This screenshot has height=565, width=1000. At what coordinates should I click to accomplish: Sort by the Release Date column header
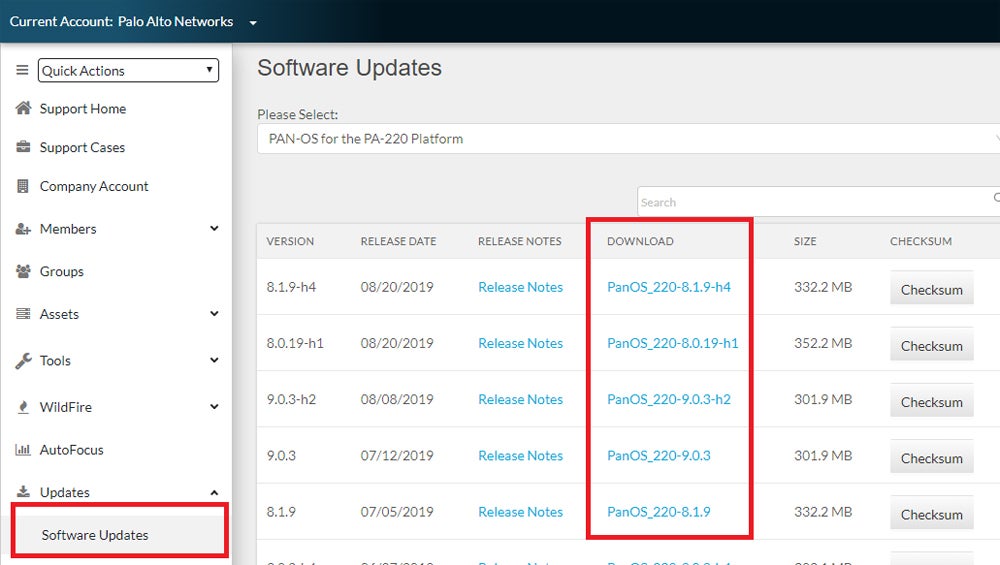(x=398, y=241)
